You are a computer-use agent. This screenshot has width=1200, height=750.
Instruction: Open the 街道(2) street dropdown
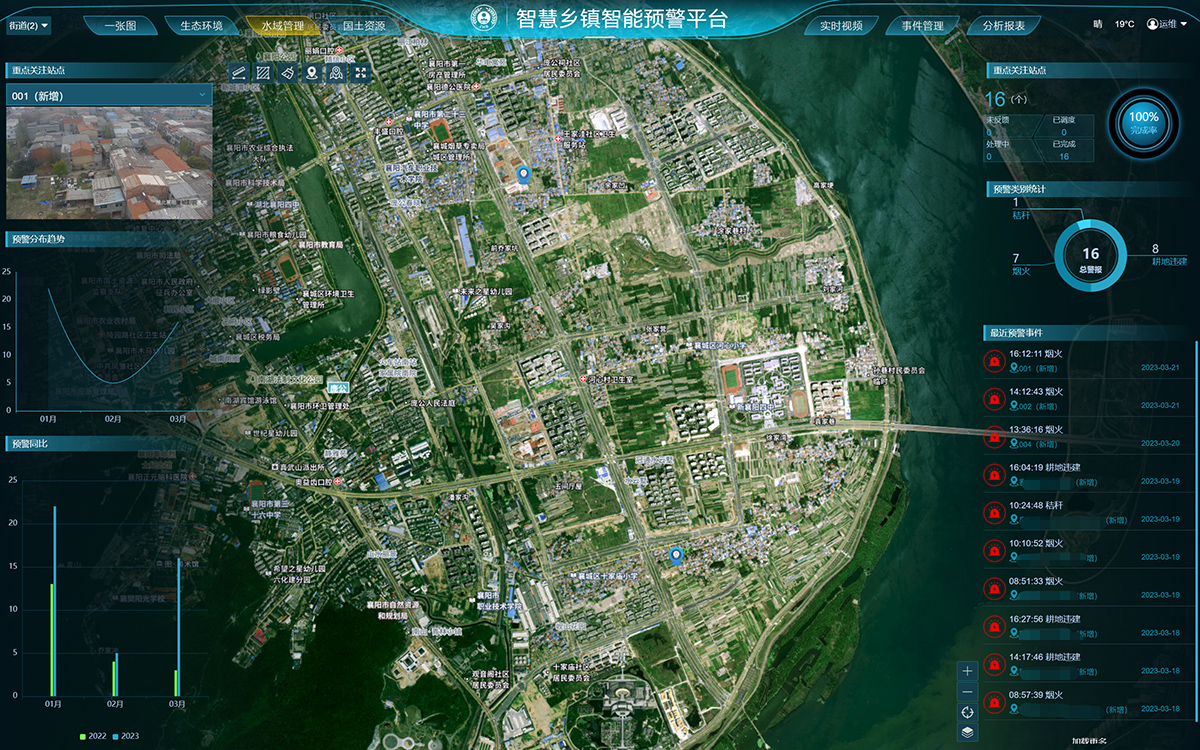point(29,26)
